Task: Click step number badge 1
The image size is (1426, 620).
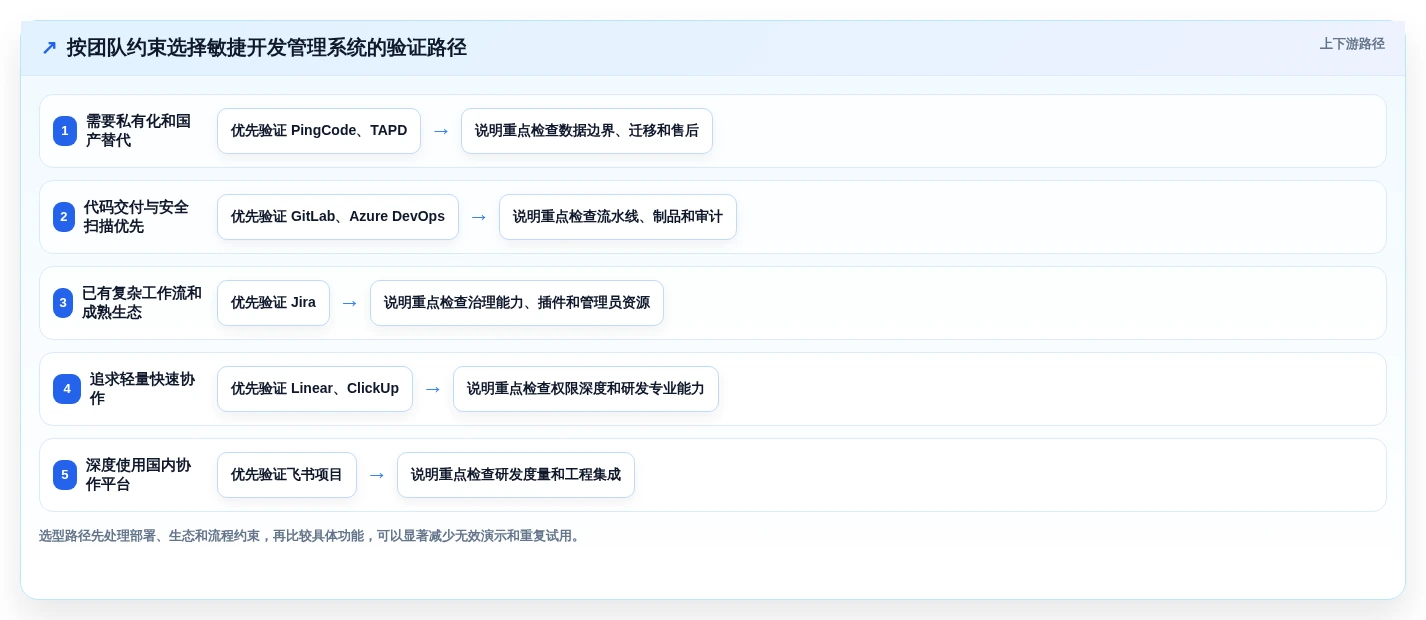Action: point(65,131)
